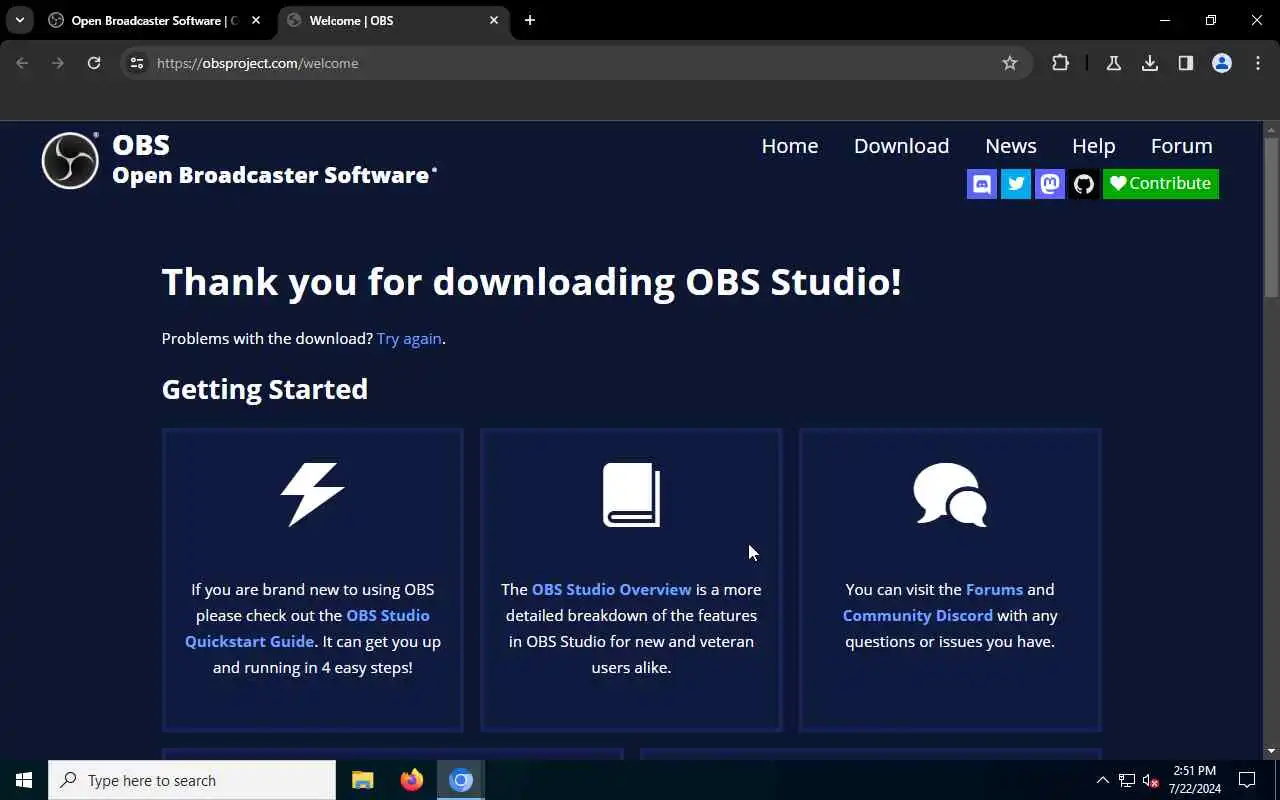Open the OBS Discord server icon
Viewport: 1280px width, 800px height.
[982, 184]
